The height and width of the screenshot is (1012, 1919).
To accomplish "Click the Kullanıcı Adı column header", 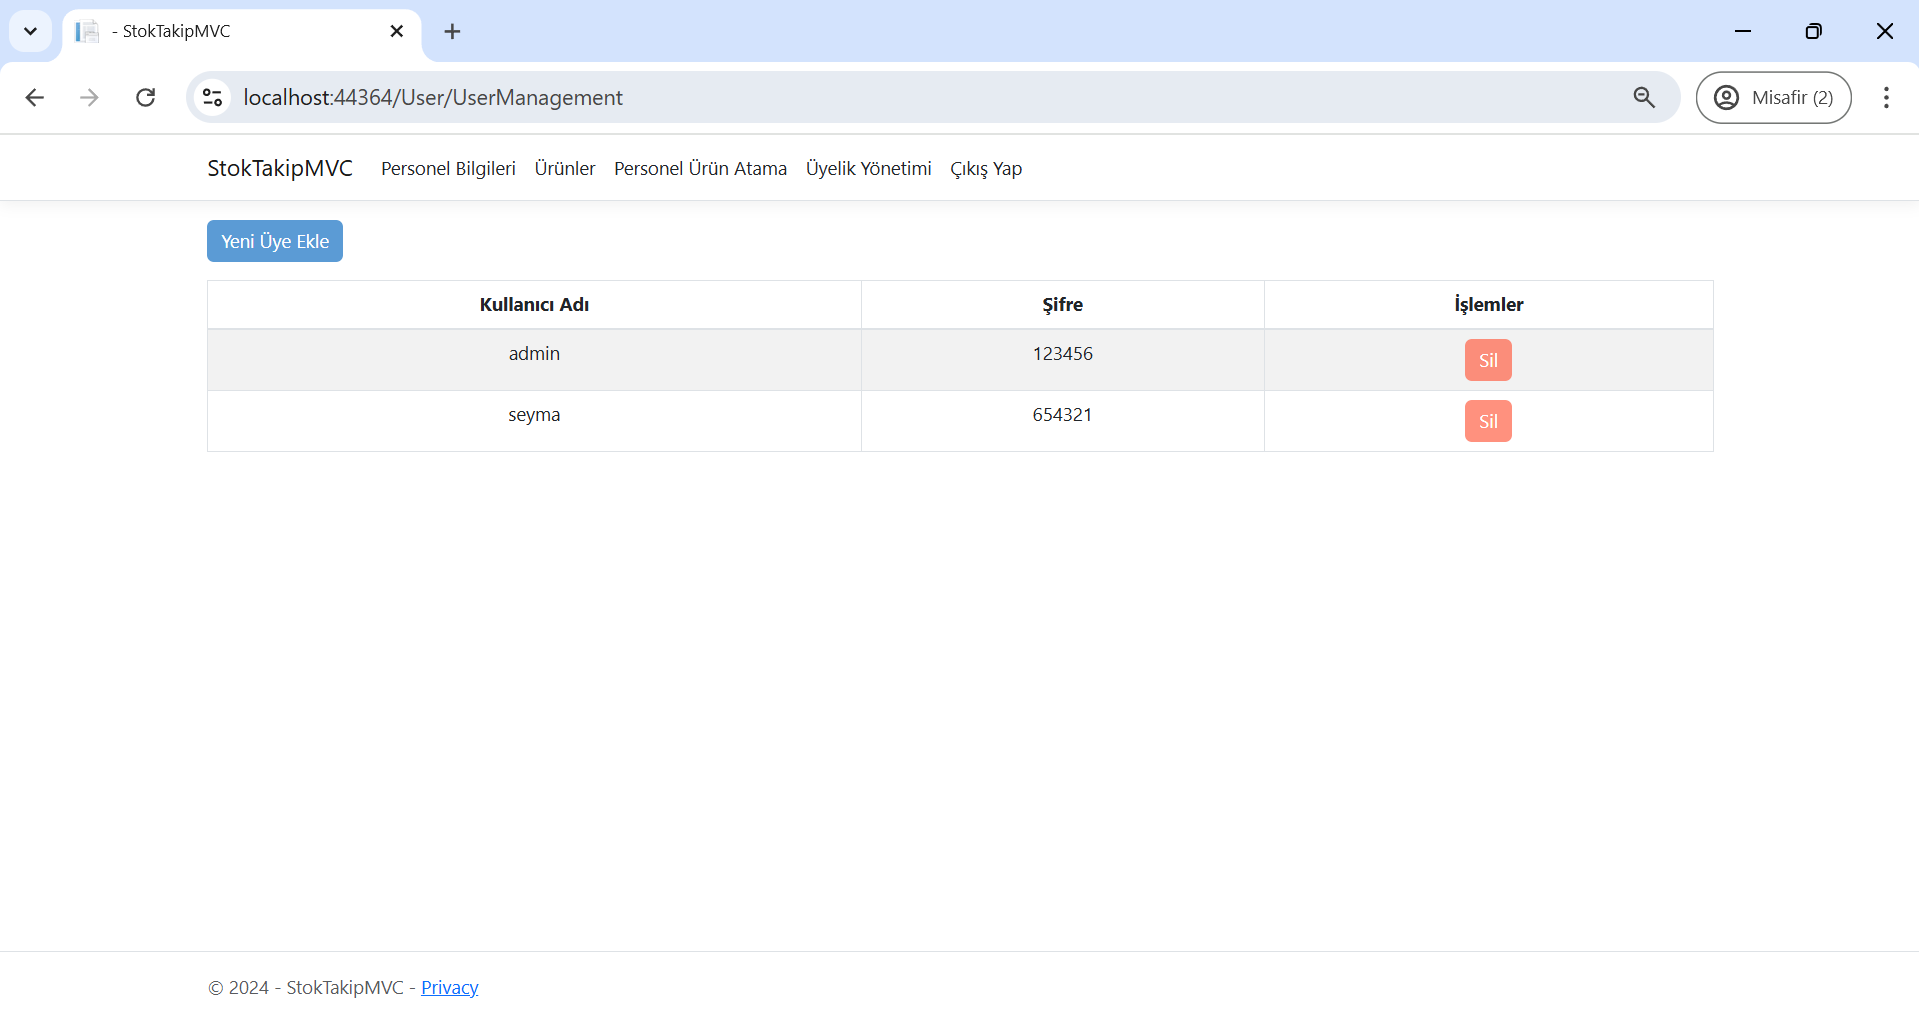I will pos(534,305).
